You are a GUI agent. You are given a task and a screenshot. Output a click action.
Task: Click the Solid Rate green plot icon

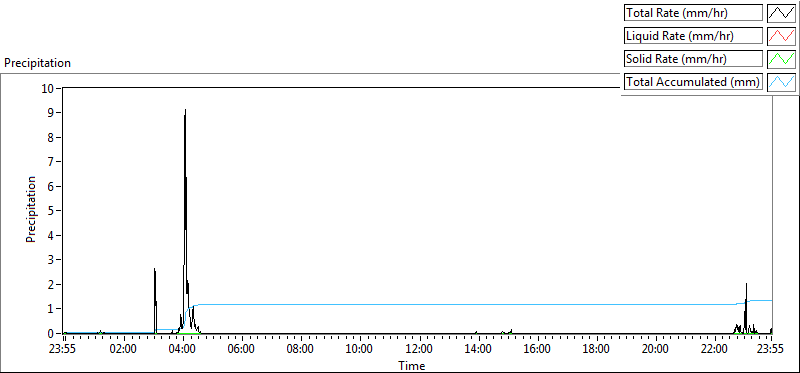(781, 59)
